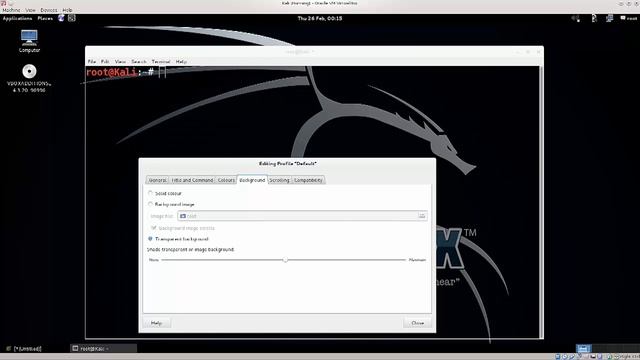Click the browse icon in Image file field
640x360 pixels.
422,216
